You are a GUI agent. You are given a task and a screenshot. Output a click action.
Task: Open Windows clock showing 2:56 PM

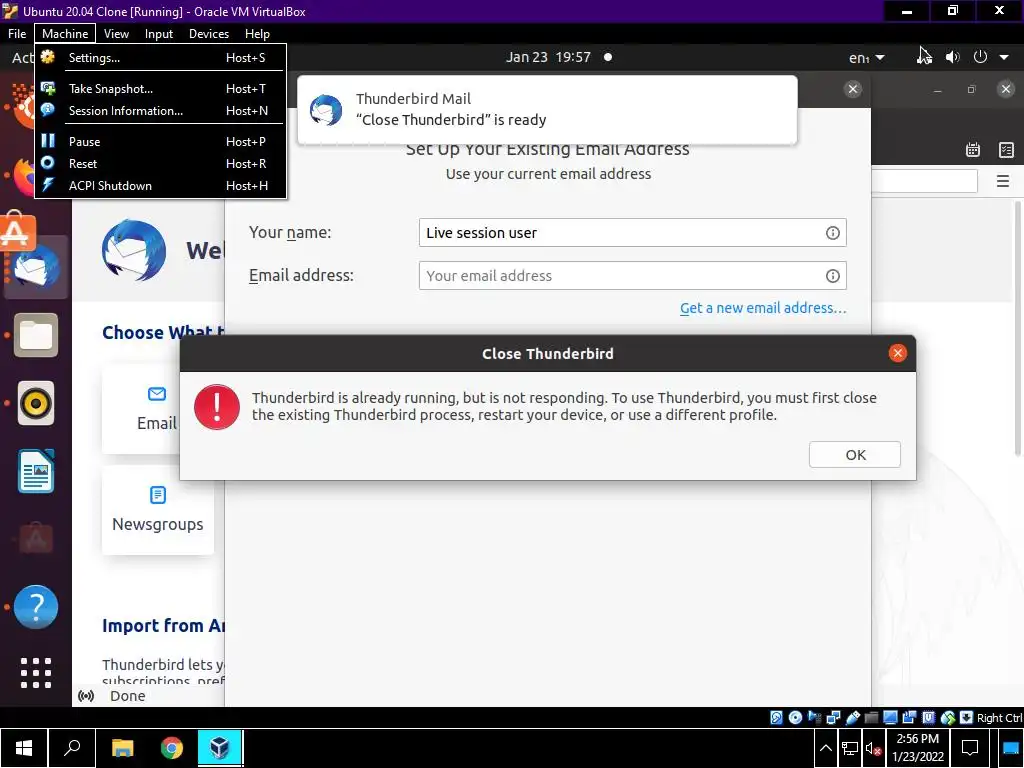918,748
